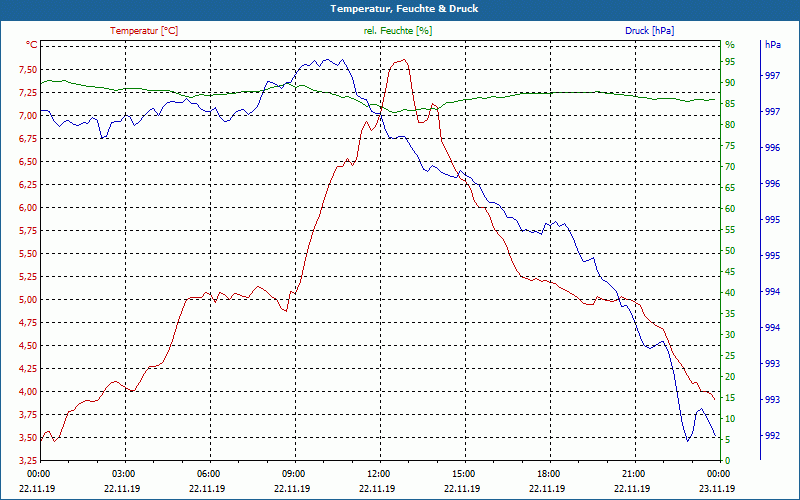Click green humidity axis value '90'
The width and height of the screenshot is (800, 500).
730,83
